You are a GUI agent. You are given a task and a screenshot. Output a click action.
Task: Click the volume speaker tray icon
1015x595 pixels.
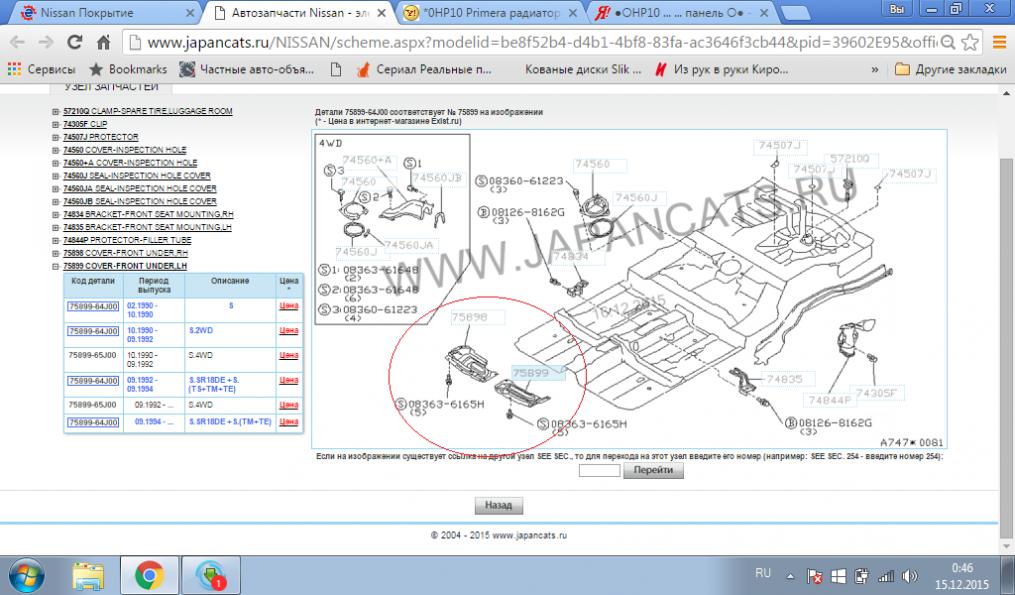[x=909, y=576]
